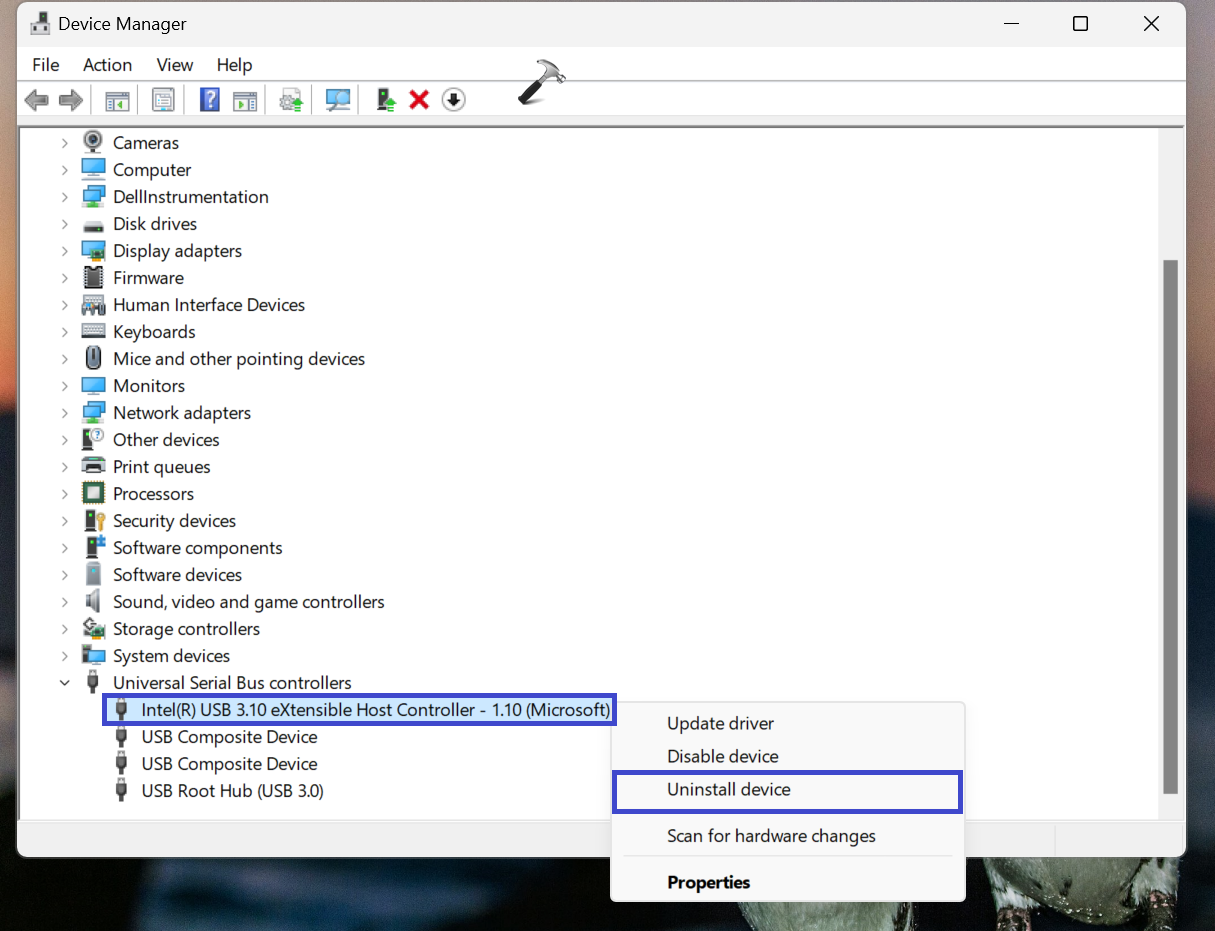Image resolution: width=1215 pixels, height=931 pixels.
Task: Open Help via the blue question mark icon
Action: (210, 100)
